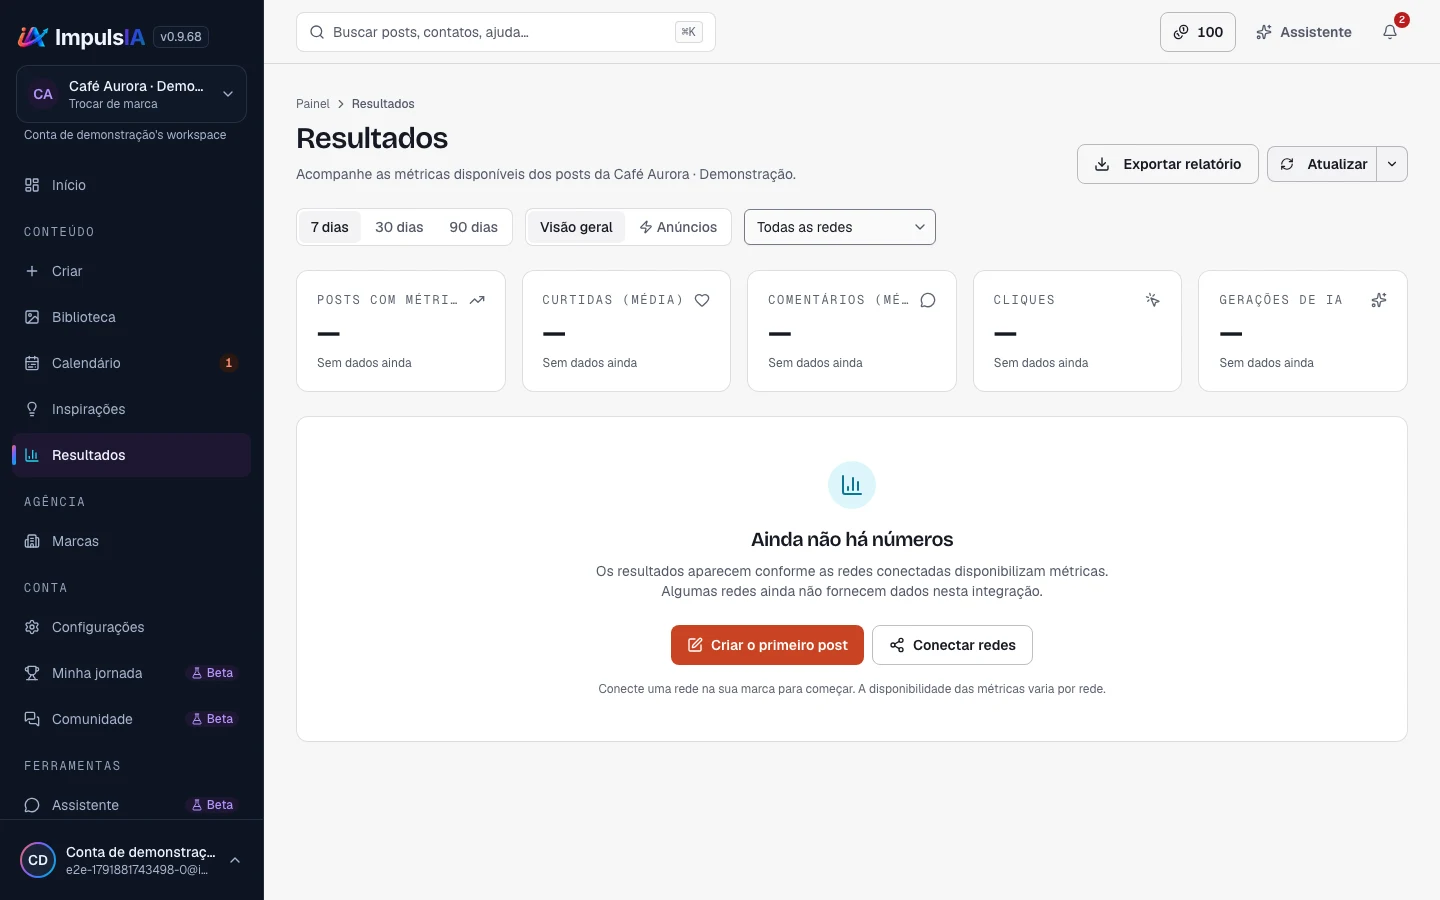Open the Todas as redes dropdown
The image size is (1440, 900).
840,227
